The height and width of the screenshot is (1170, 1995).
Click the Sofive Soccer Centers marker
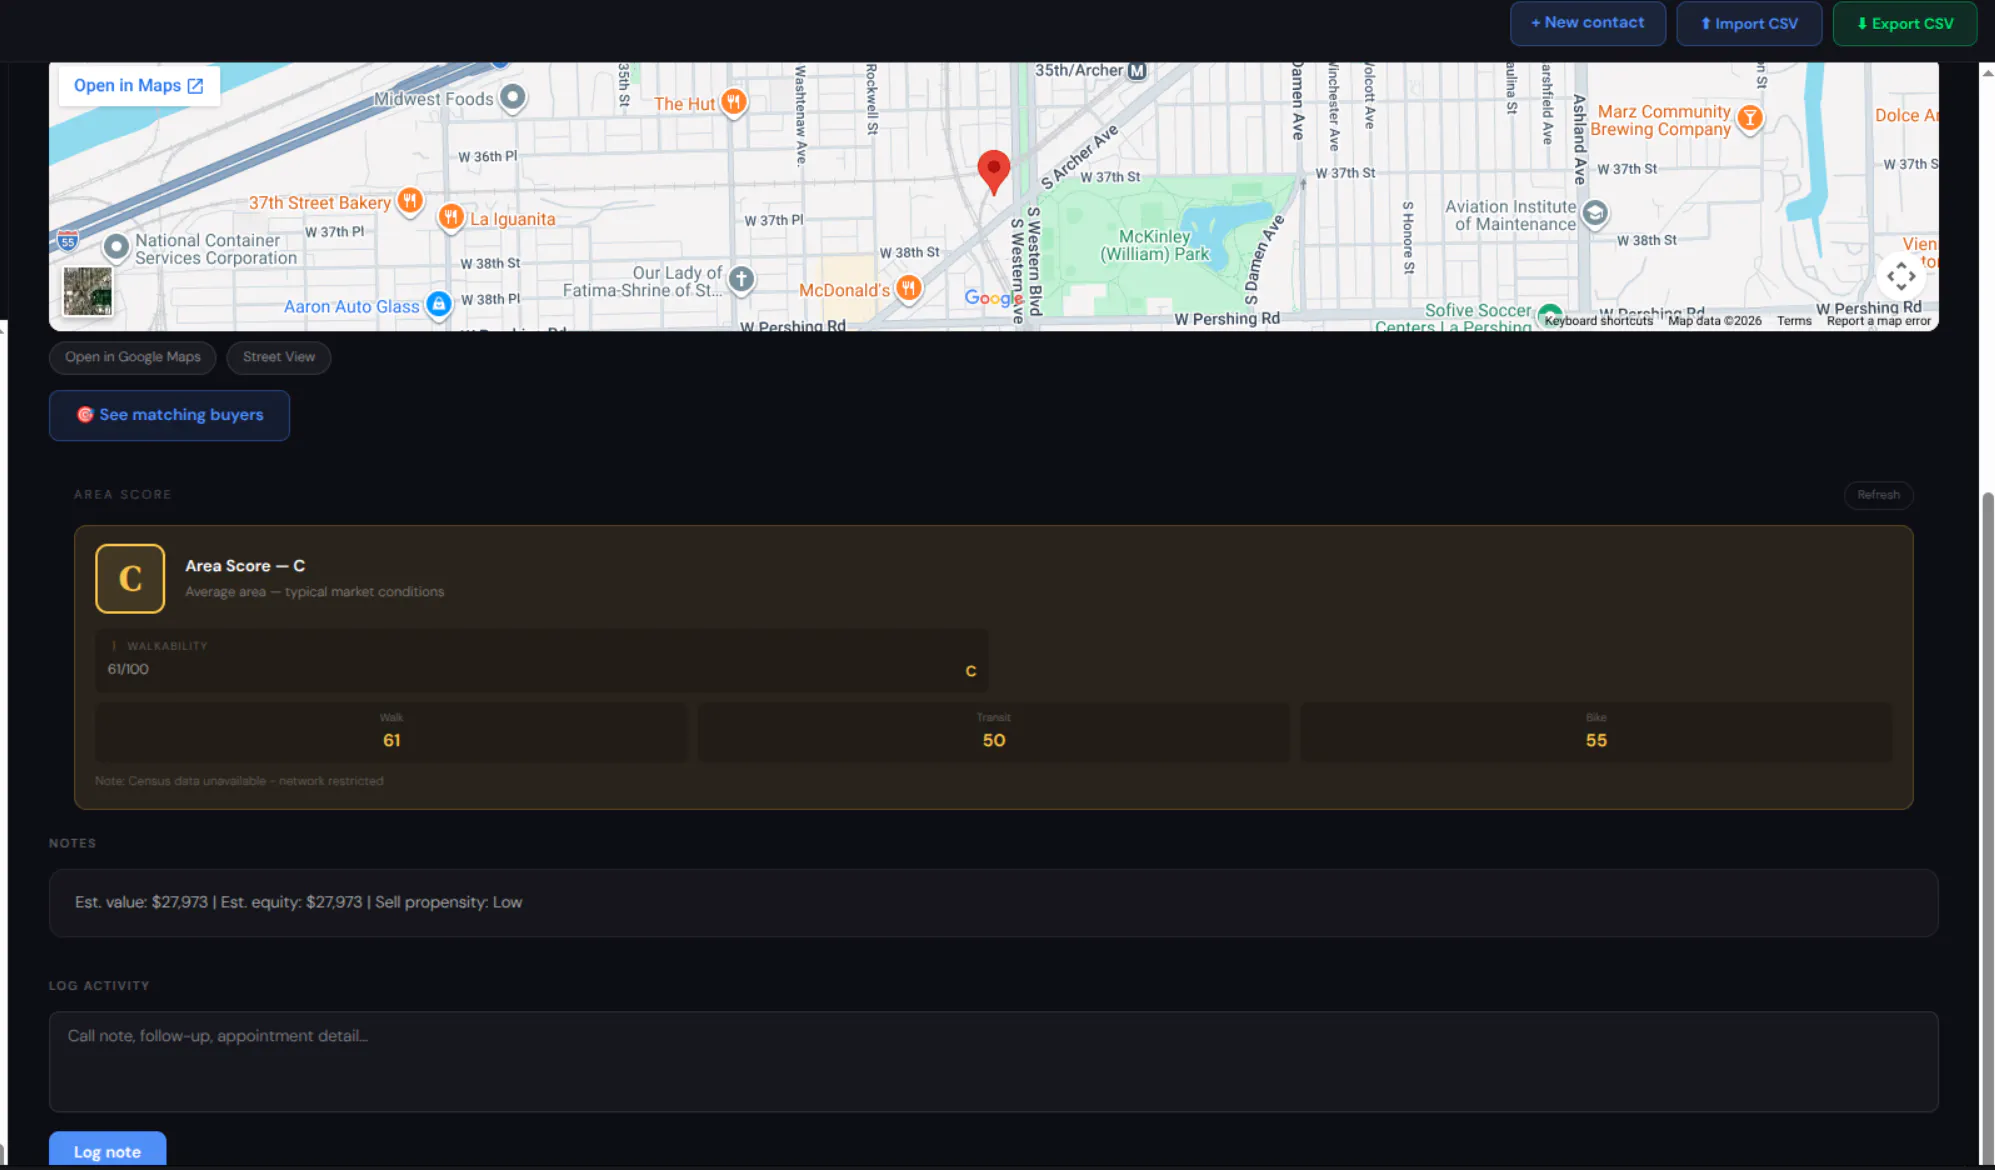(x=1549, y=315)
